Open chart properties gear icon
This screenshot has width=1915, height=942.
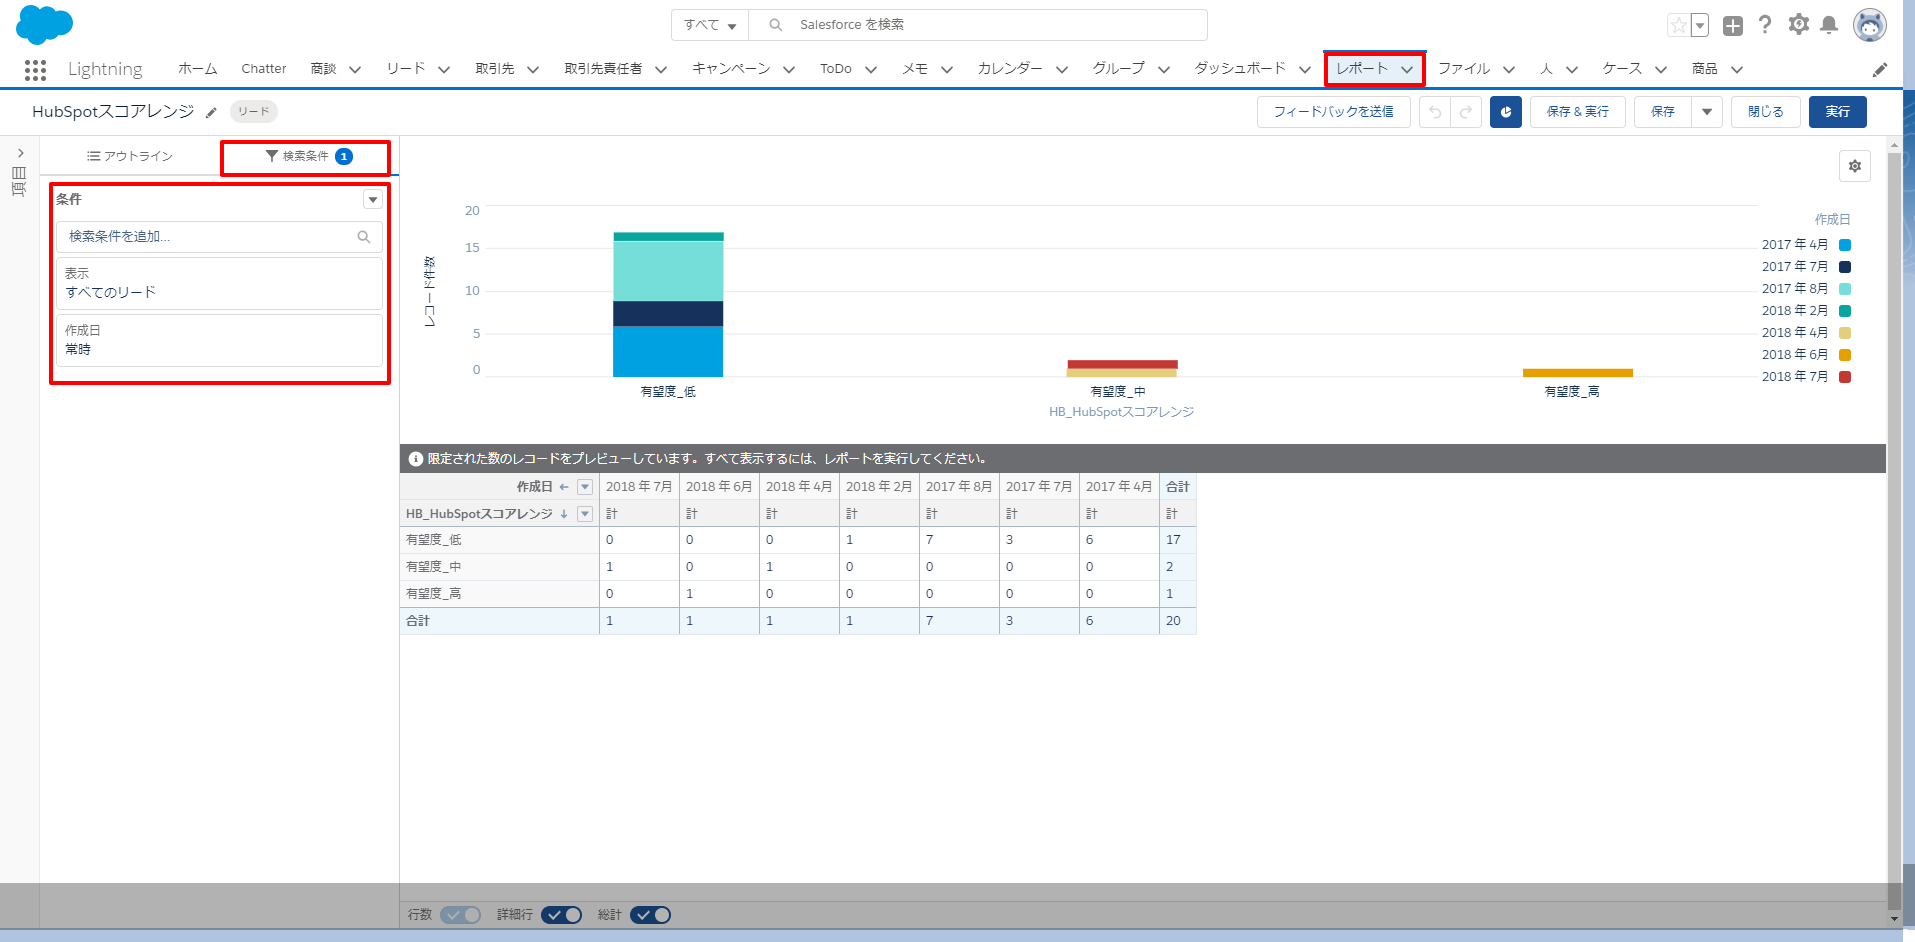[x=1854, y=166]
